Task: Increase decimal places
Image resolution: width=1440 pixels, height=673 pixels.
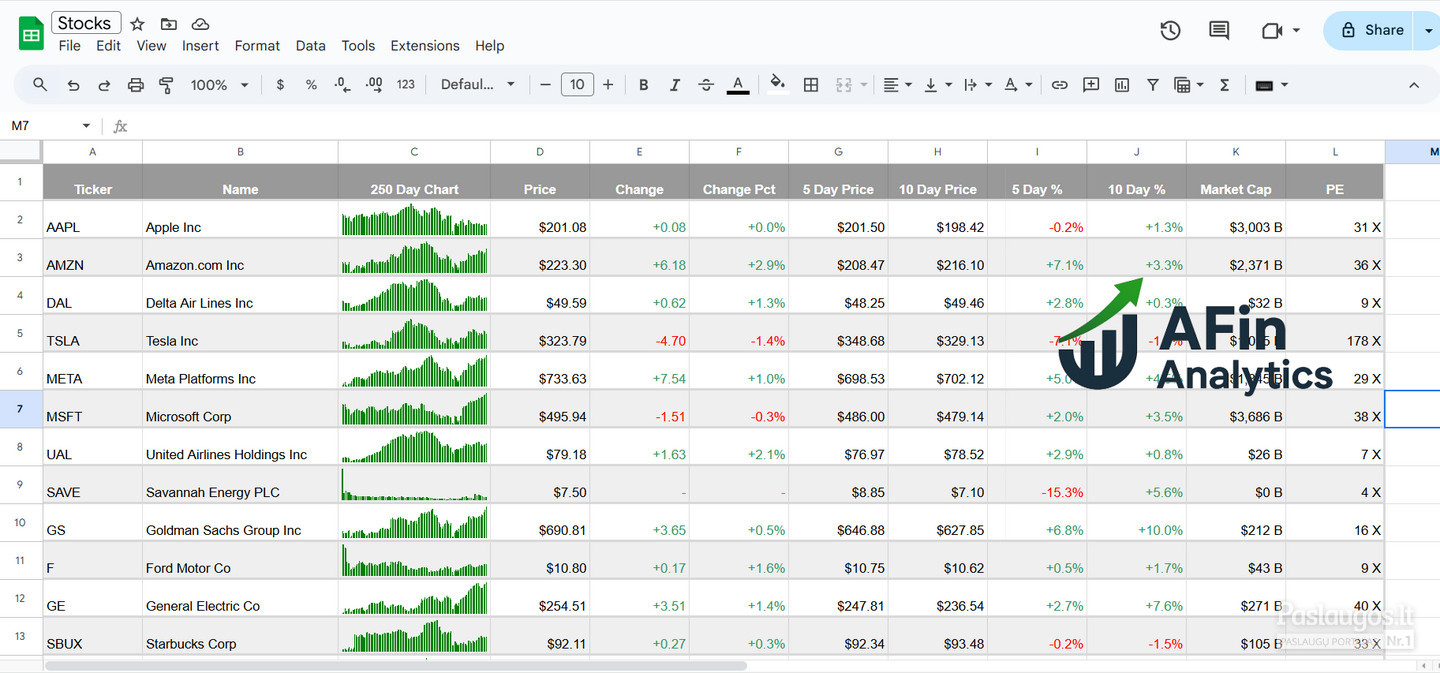Action: pyautogui.click(x=374, y=85)
